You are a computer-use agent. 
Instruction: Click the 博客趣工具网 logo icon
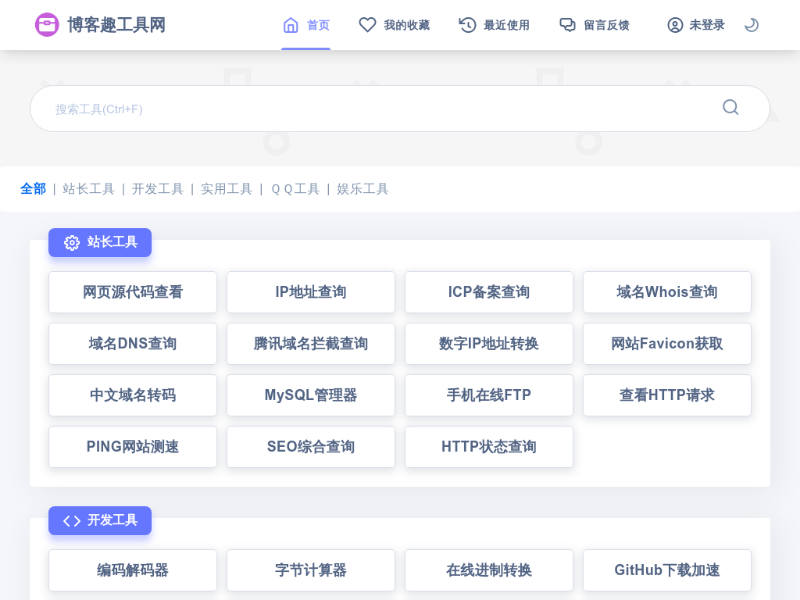pos(47,25)
